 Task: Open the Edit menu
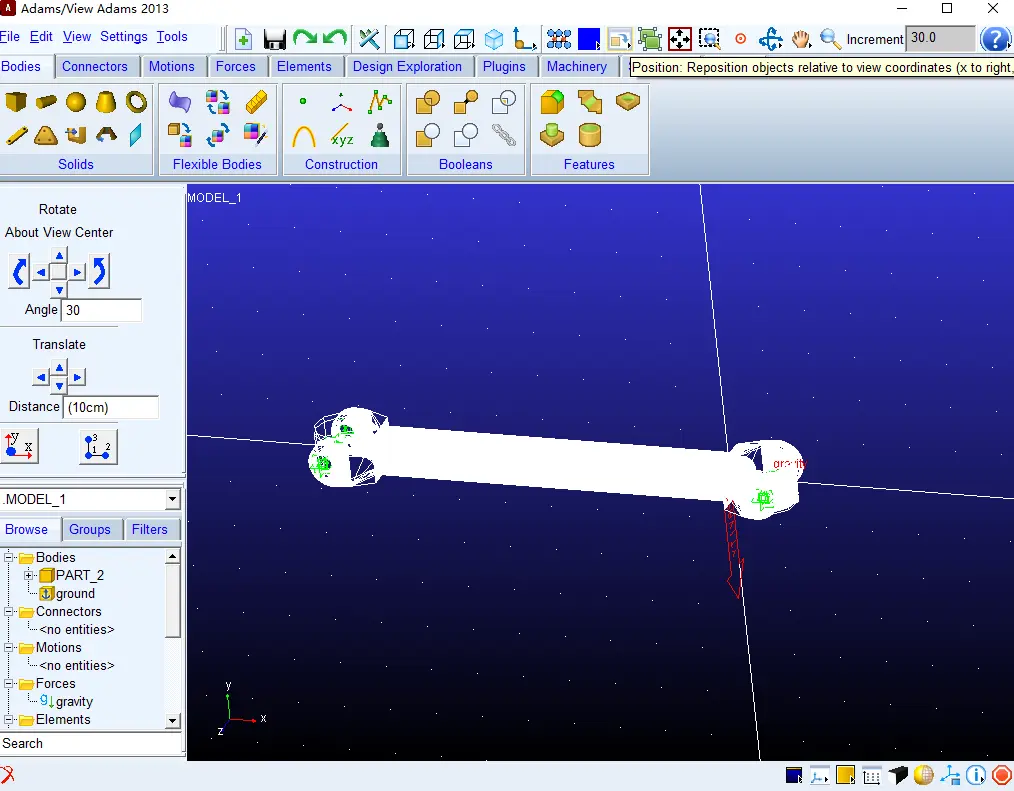point(41,37)
